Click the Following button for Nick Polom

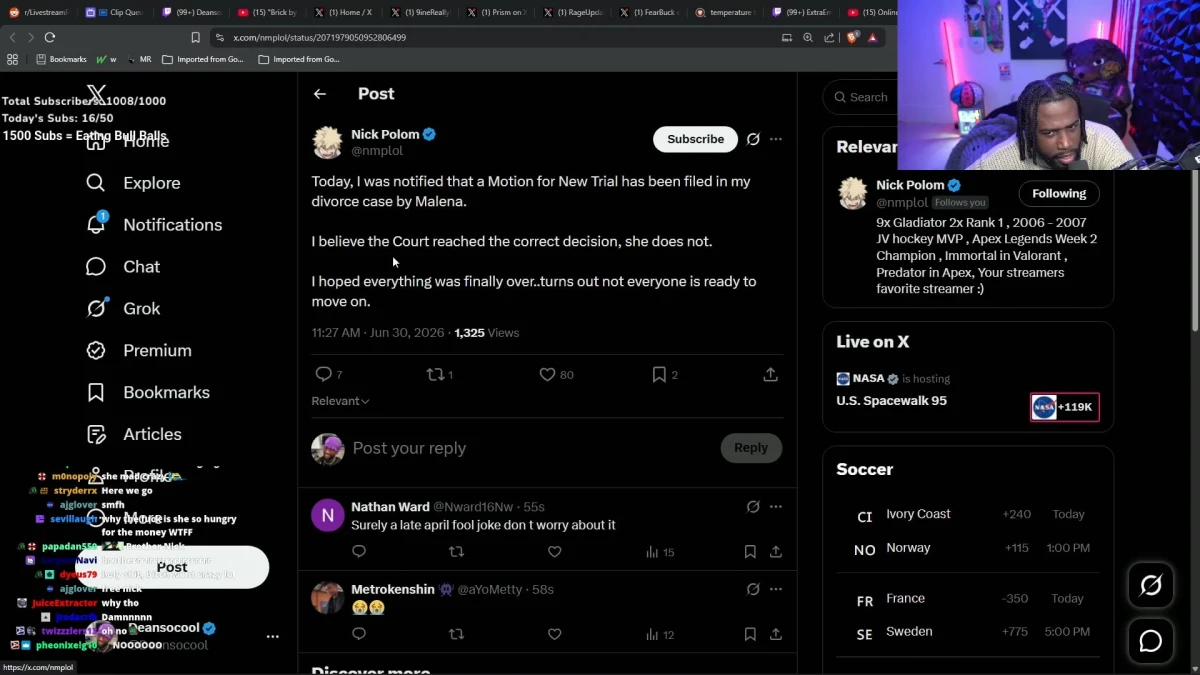click(1059, 194)
